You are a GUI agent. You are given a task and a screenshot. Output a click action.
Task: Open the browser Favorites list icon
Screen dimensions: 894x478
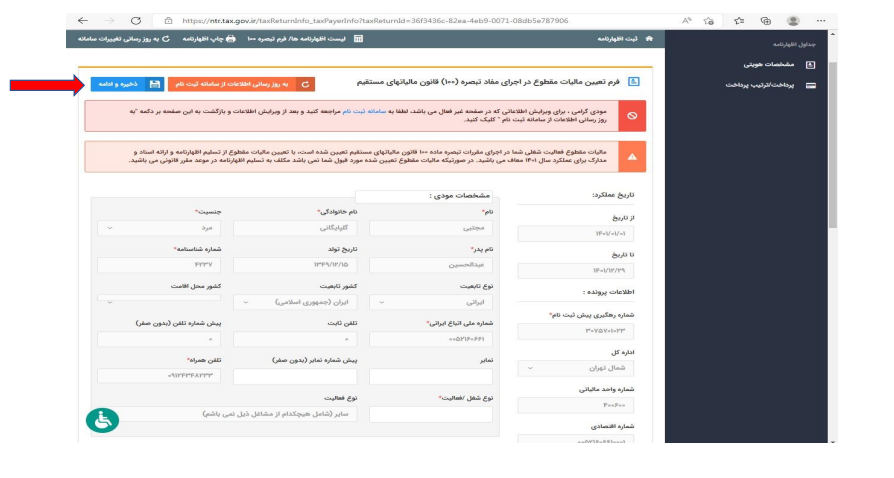click(739, 21)
